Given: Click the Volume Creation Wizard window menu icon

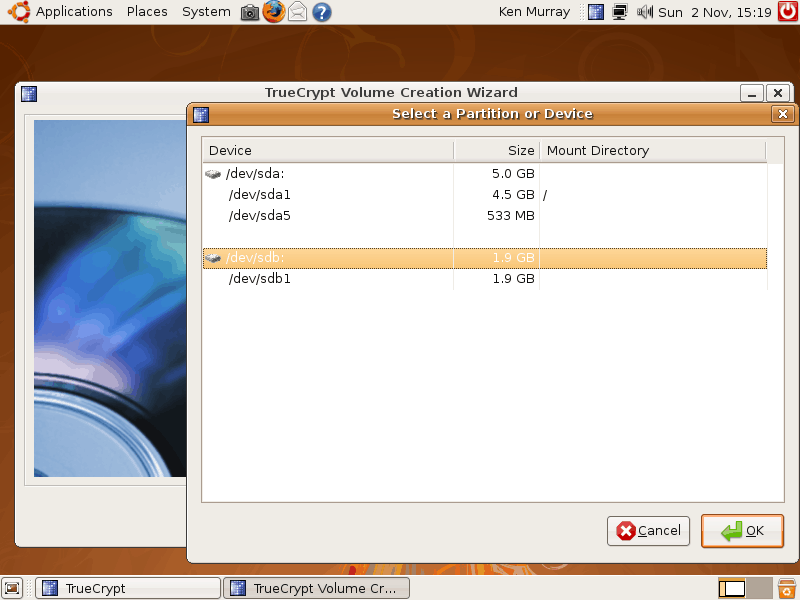Looking at the screenshot, I should pos(29,93).
